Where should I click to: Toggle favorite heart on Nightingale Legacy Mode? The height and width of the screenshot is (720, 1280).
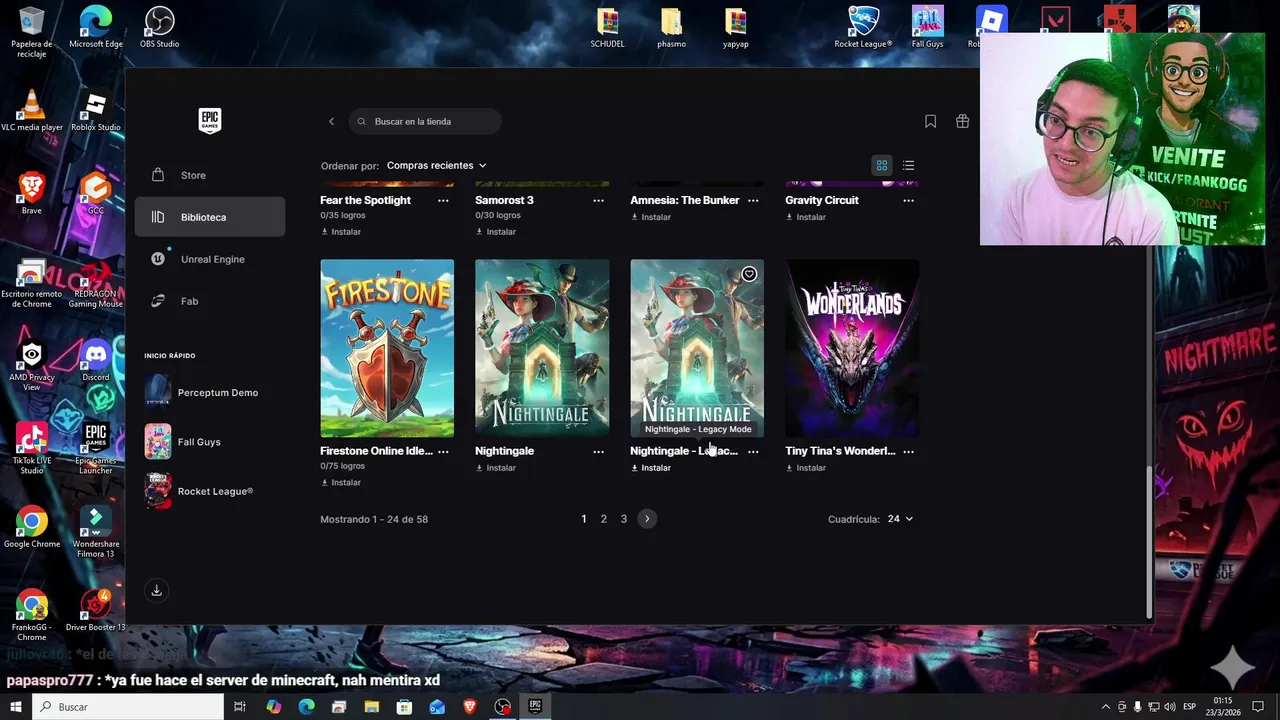(x=749, y=274)
